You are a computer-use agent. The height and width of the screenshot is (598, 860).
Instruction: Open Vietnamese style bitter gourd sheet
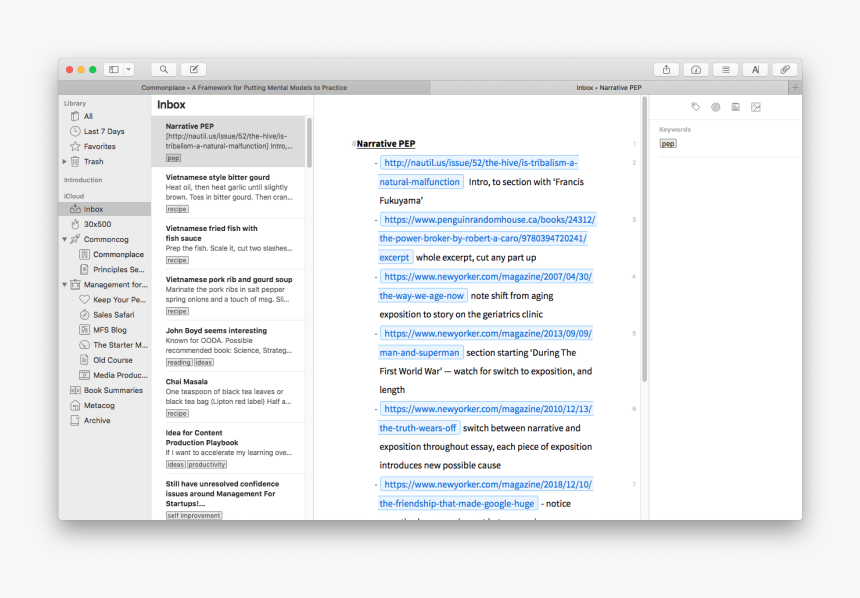(228, 193)
